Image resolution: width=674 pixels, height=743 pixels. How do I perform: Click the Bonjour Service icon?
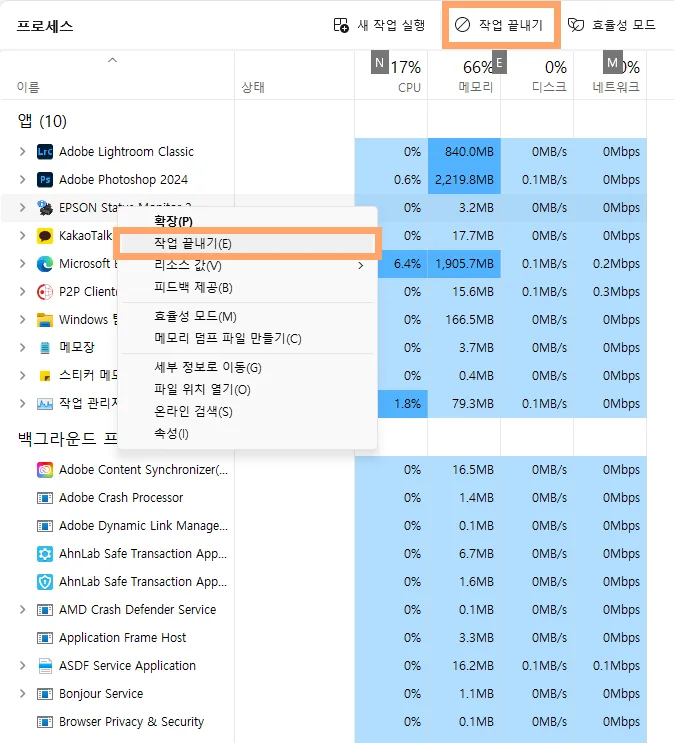45,693
